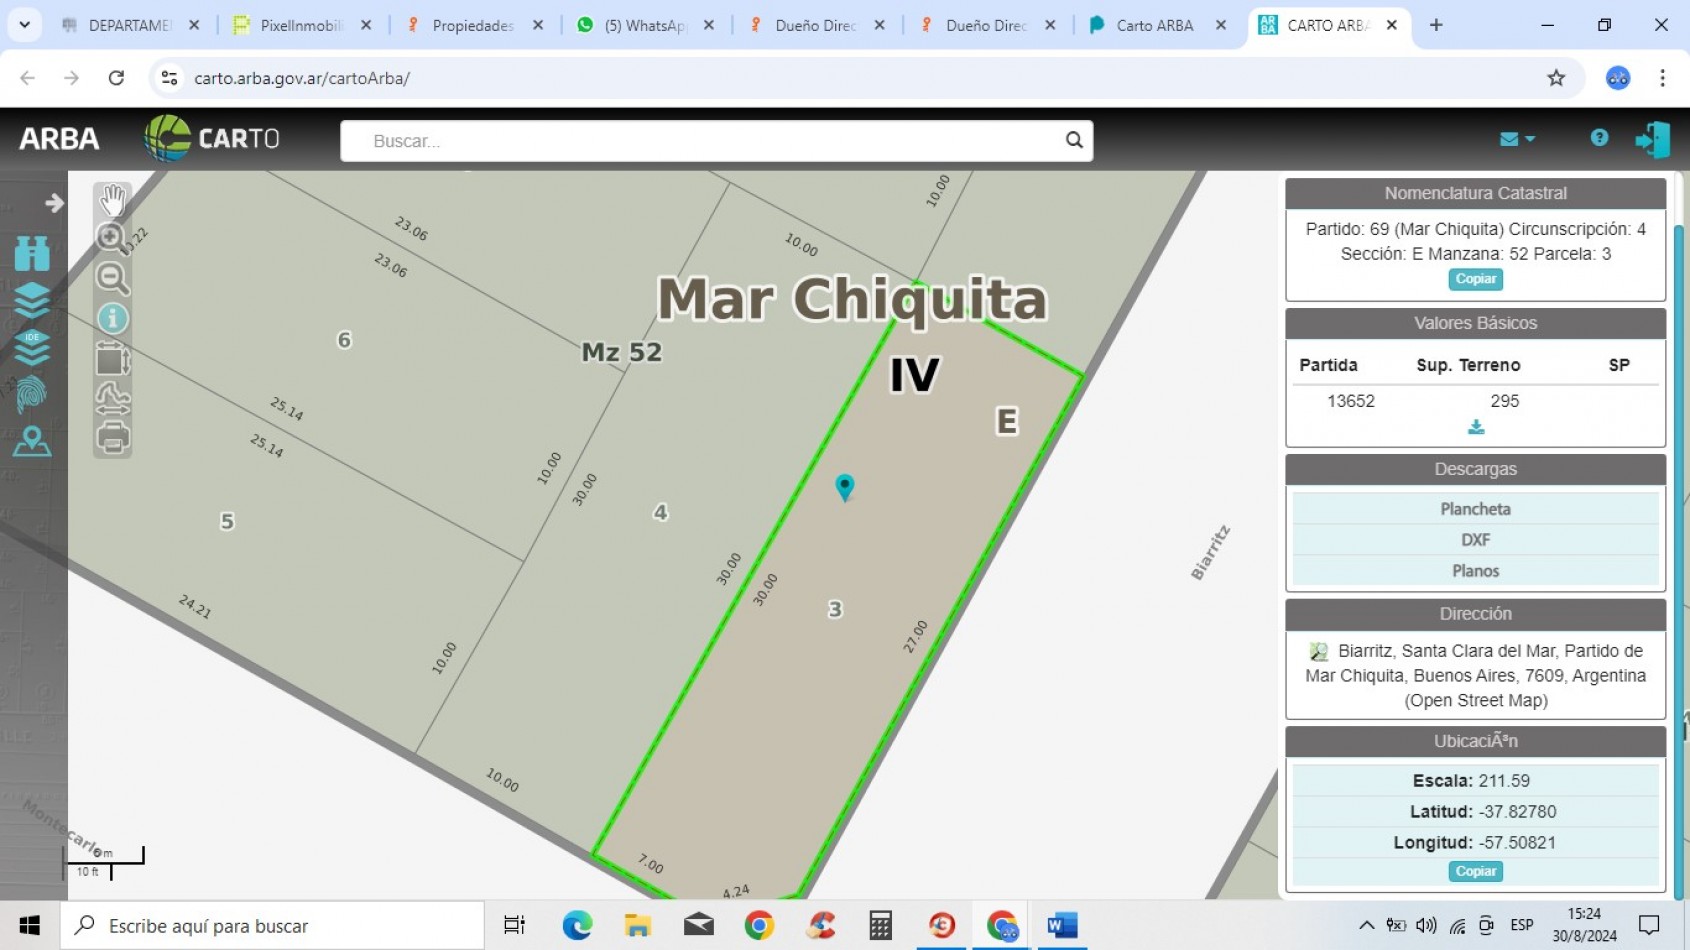Open the IDE layers panel
Viewport: 1690px width, 950px height.
click(32, 347)
